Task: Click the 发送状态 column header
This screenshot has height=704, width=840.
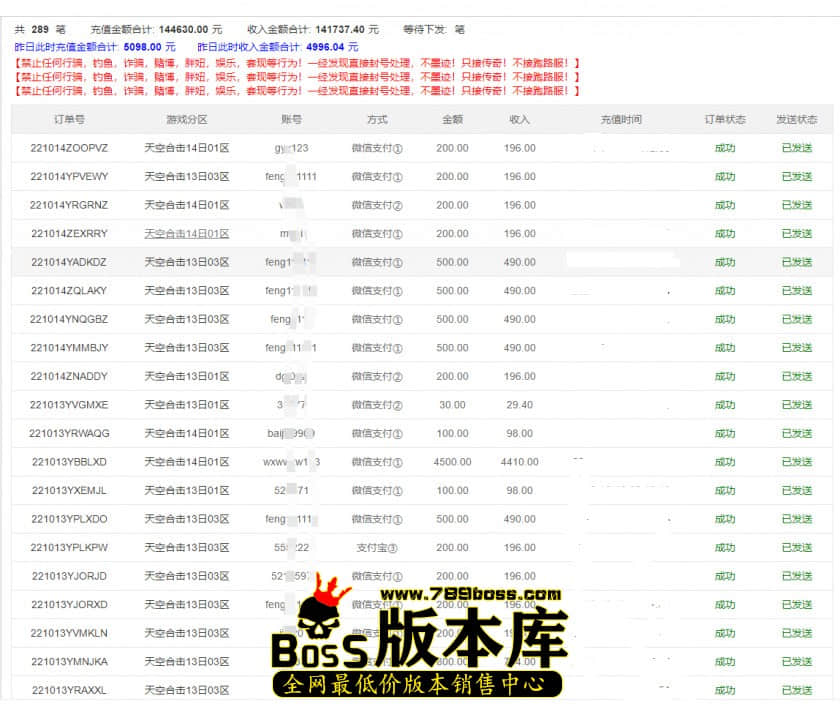Action: tap(796, 119)
